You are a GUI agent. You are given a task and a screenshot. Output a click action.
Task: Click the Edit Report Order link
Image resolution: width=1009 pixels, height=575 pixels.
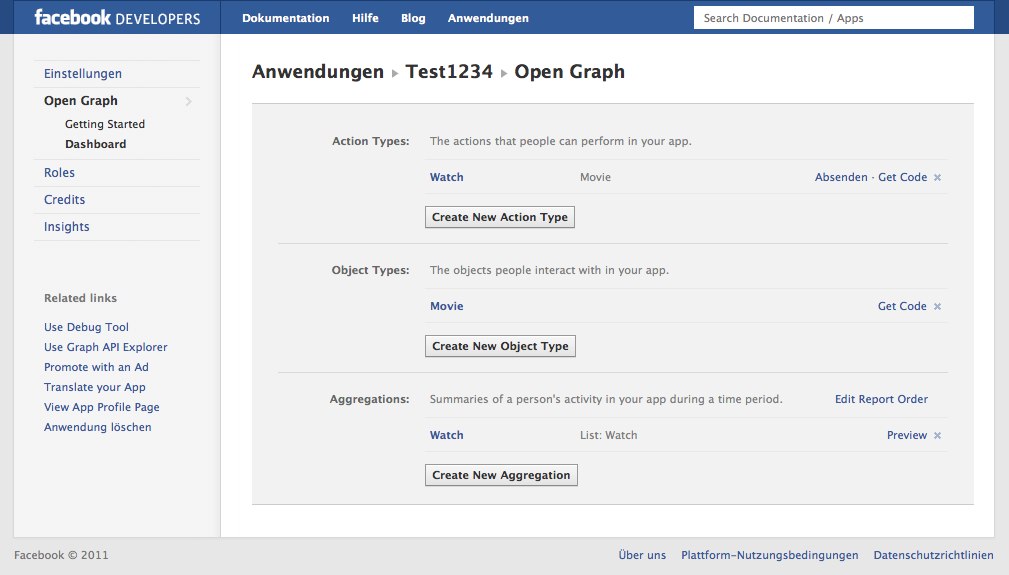[882, 399]
